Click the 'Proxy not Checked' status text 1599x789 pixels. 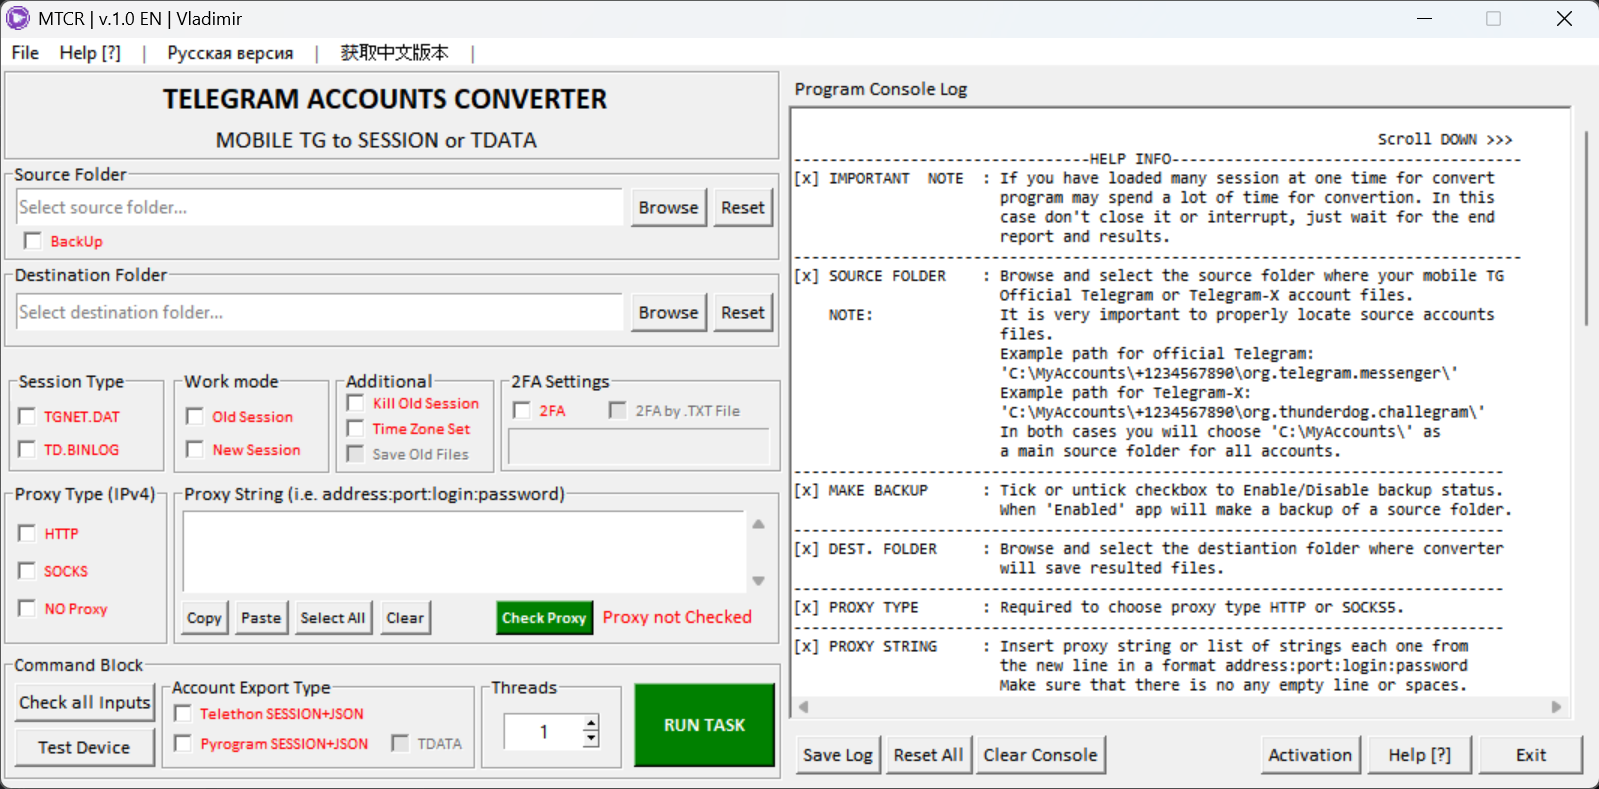click(677, 617)
